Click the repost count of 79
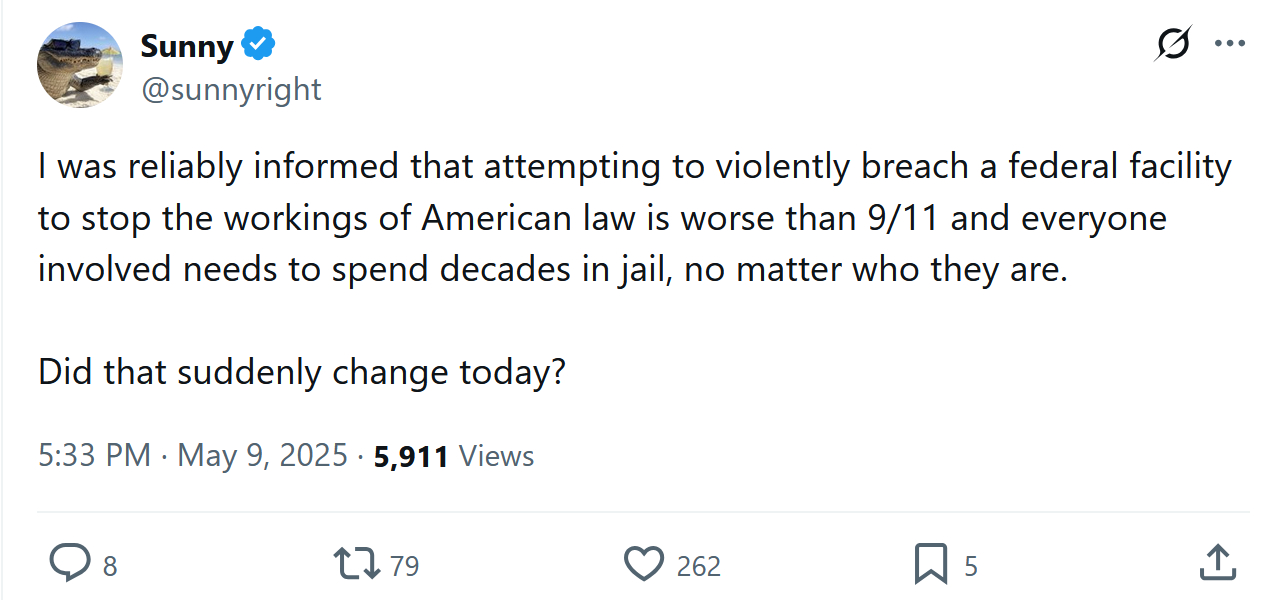 click(x=404, y=566)
